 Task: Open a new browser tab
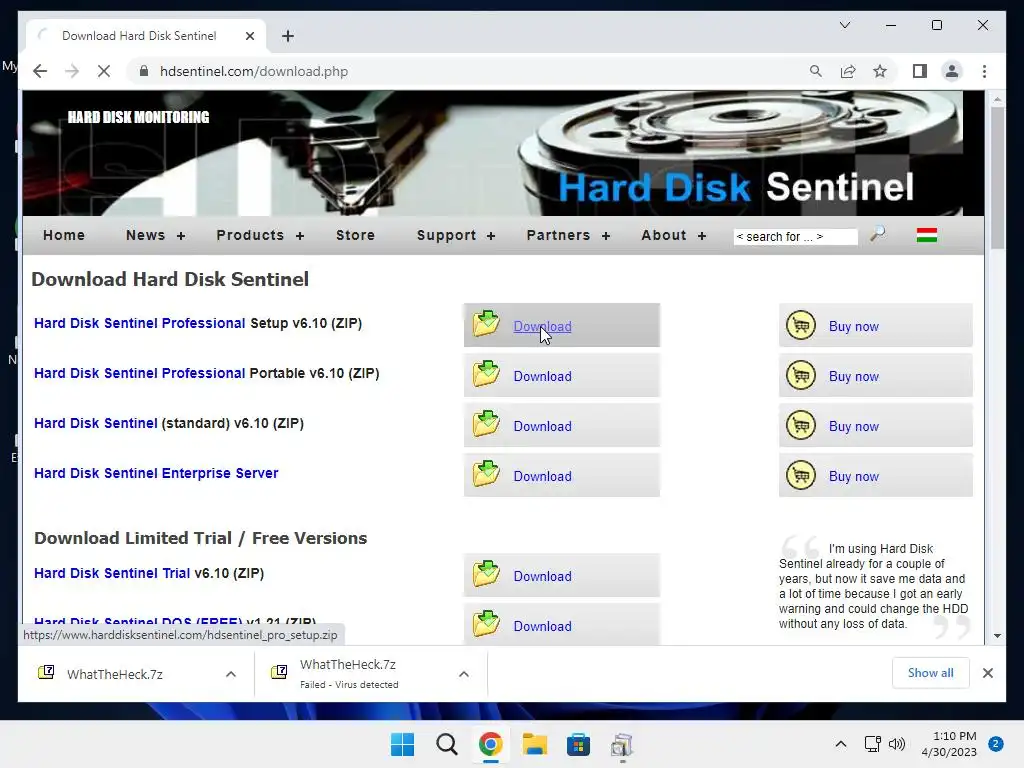coord(288,36)
